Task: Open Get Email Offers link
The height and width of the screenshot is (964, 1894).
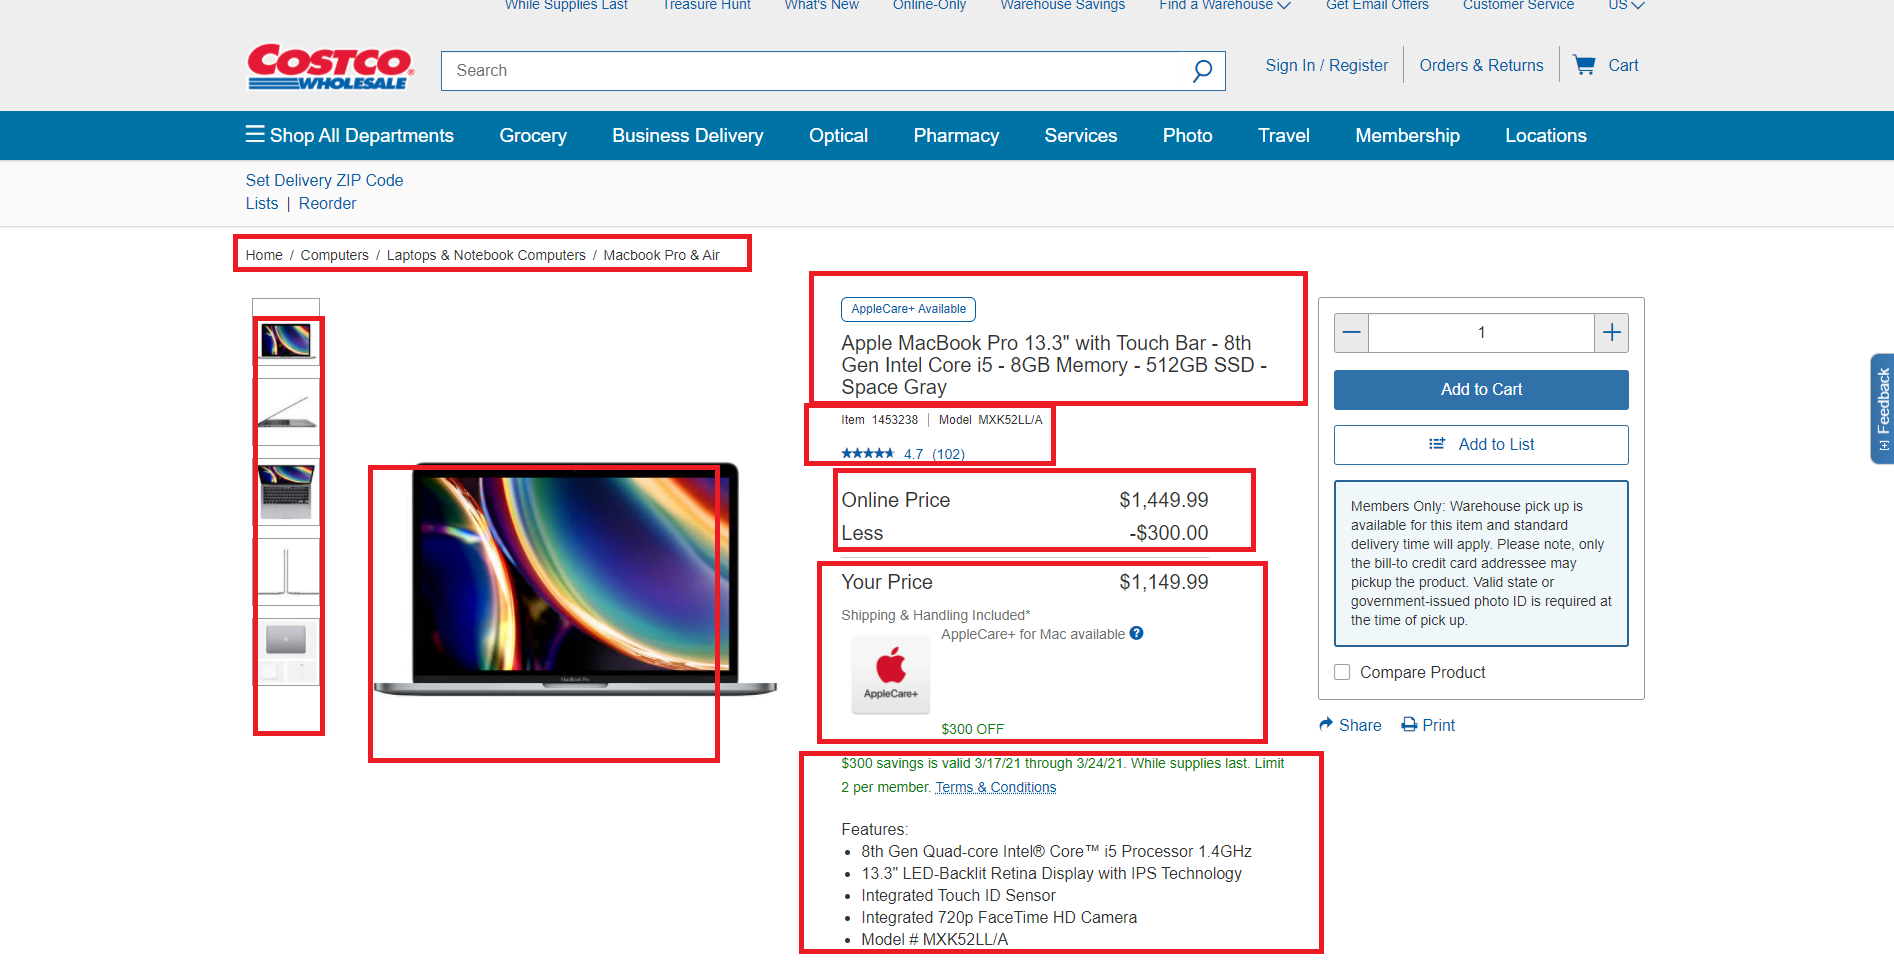Action: (x=1377, y=5)
